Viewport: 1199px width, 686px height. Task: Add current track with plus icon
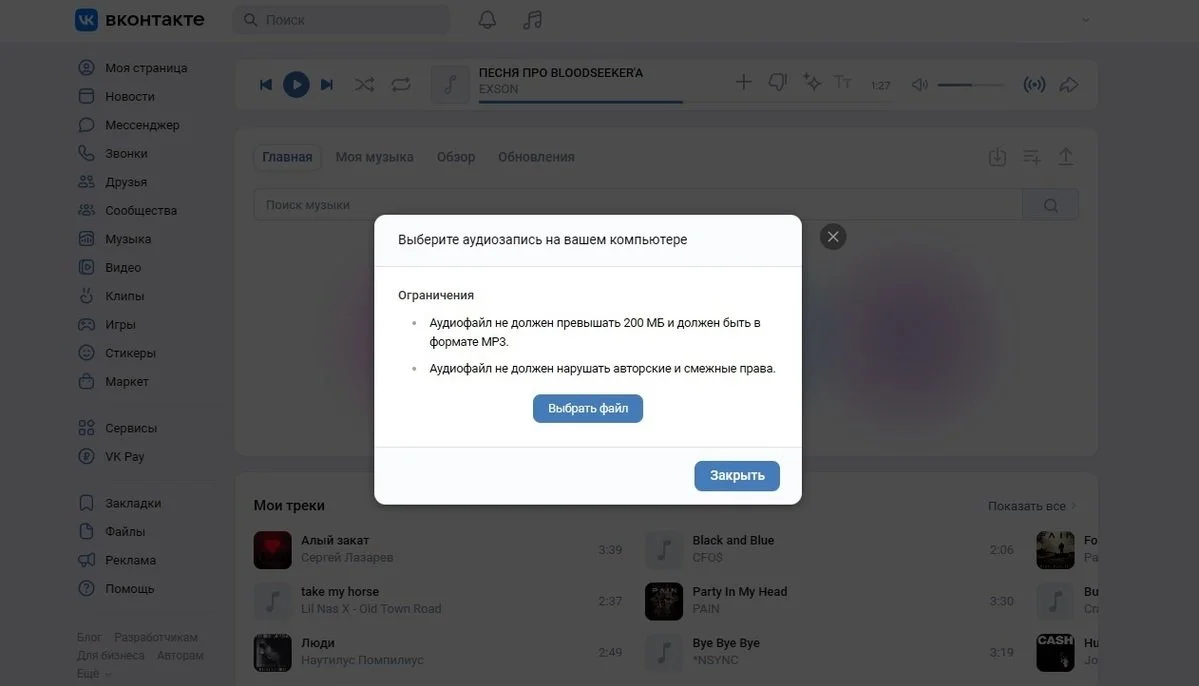pos(743,82)
